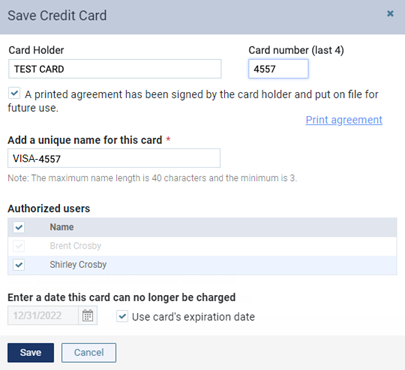Image resolution: width=405 pixels, height=370 pixels.
Task: Select the Card number last 4 field
Action: tap(278, 69)
